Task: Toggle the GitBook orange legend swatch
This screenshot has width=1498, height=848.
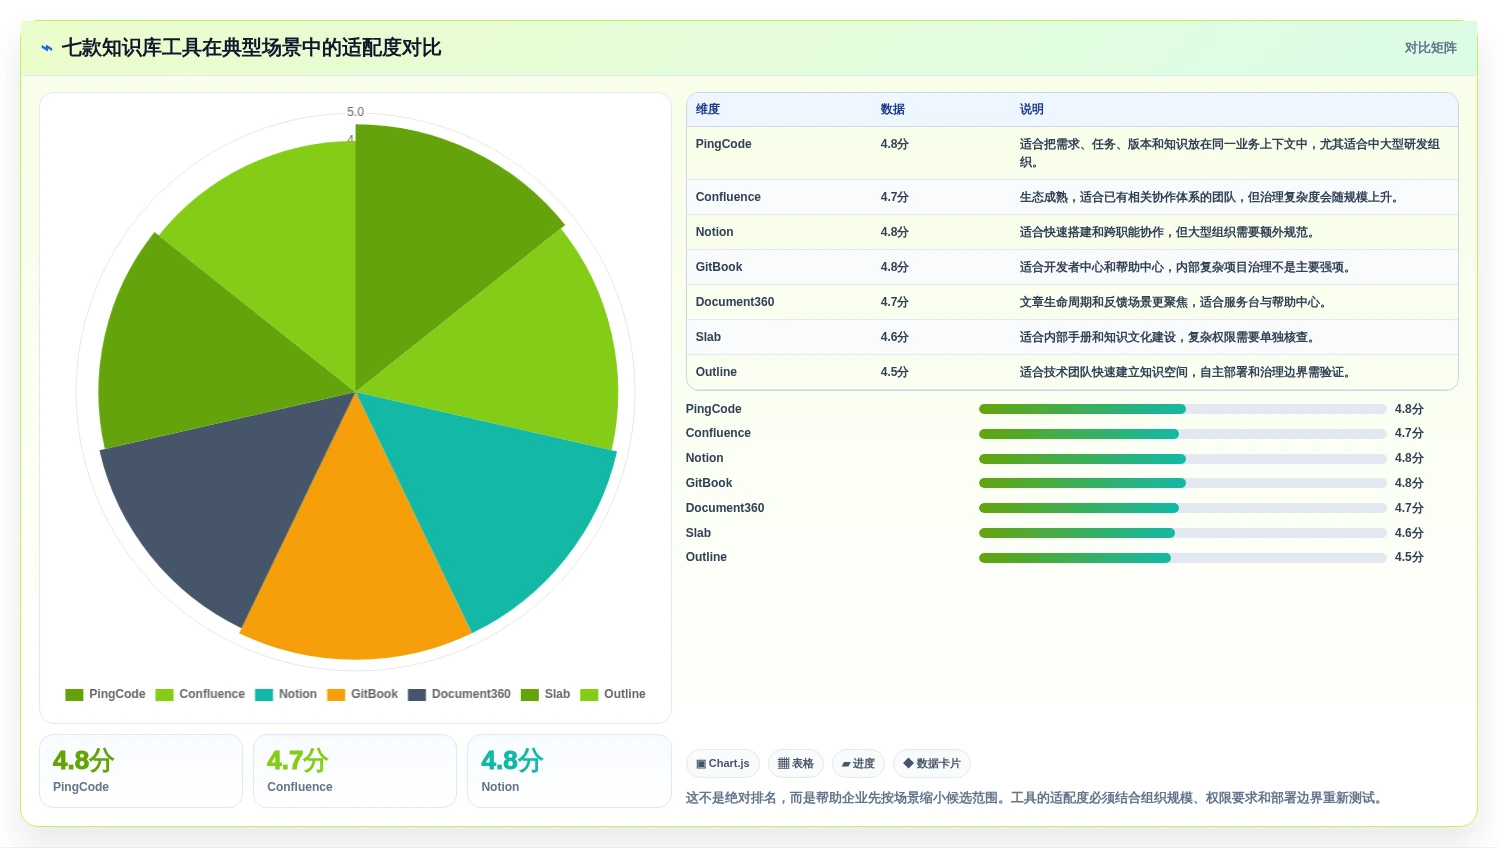Action: tap(336, 694)
